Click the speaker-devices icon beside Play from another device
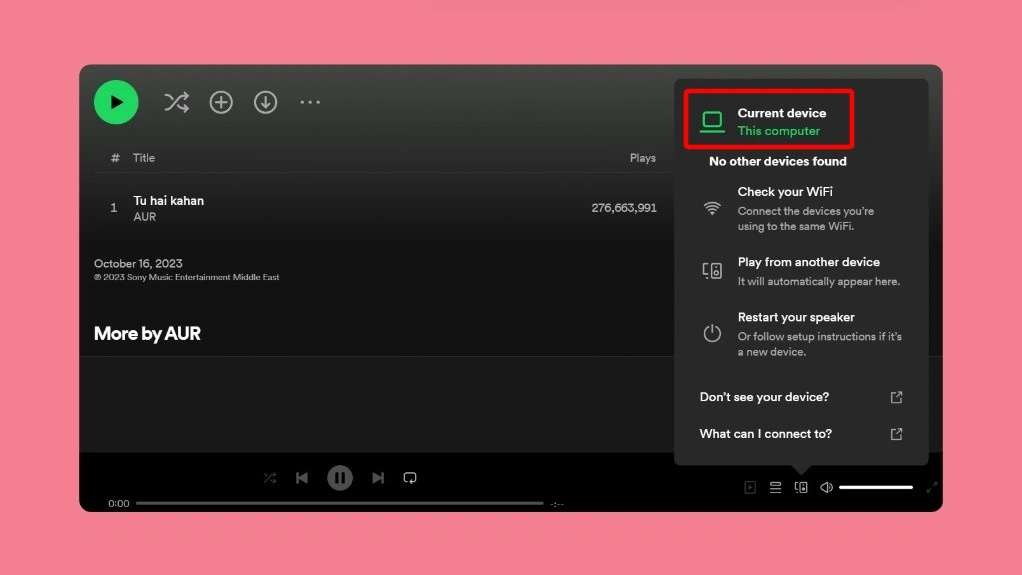Screen dimensions: 1022x575 [x=712, y=271]
